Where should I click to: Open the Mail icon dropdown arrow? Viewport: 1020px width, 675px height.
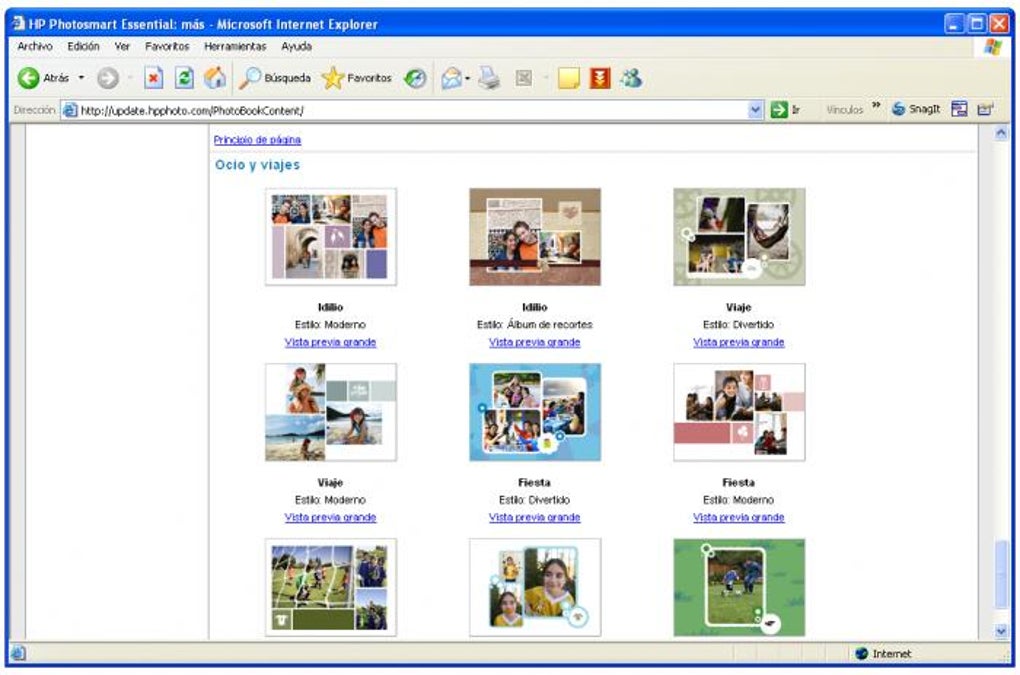pos(468,79)
